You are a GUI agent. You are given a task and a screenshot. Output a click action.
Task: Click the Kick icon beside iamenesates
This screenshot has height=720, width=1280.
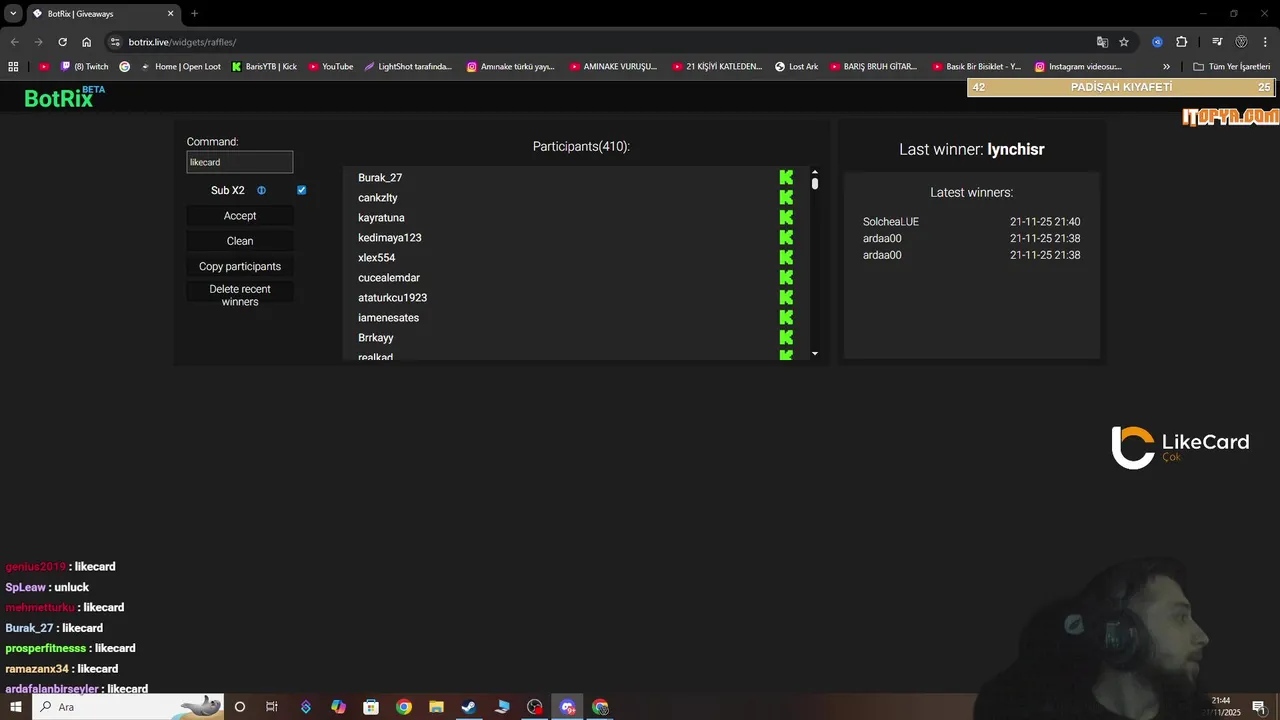(786, 318)
